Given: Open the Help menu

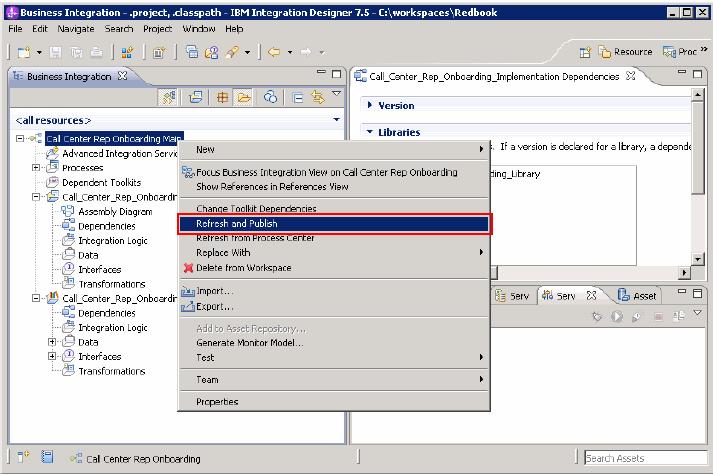Looking at the screenshot, I should pos(234,29).
